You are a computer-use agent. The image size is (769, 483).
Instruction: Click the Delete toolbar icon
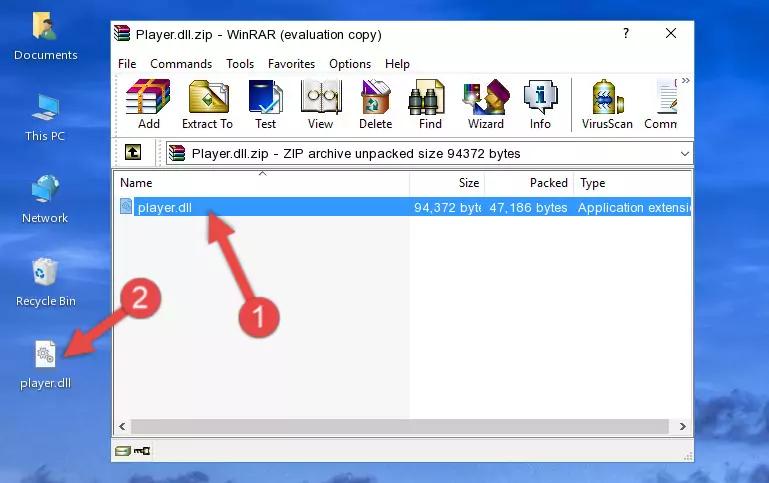coord(376,104)
